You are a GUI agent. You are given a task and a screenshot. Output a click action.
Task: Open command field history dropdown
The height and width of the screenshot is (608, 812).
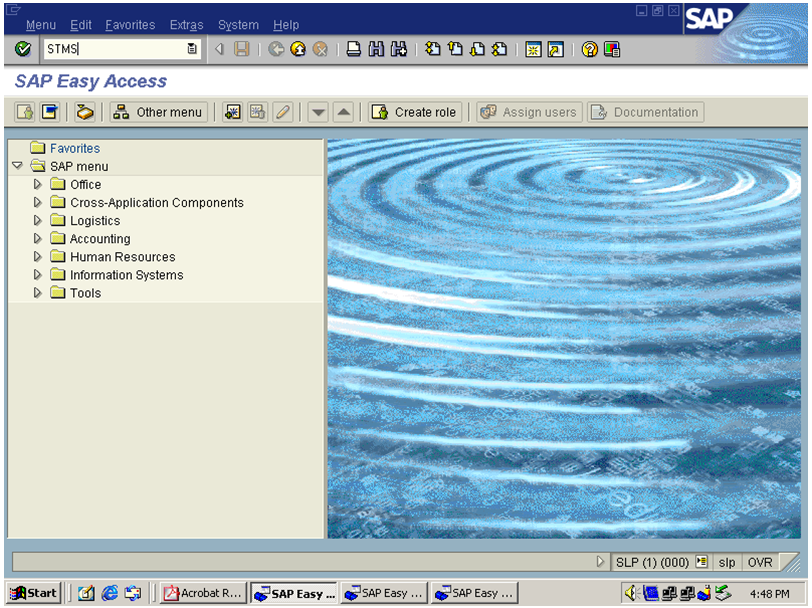click(192, 49)
